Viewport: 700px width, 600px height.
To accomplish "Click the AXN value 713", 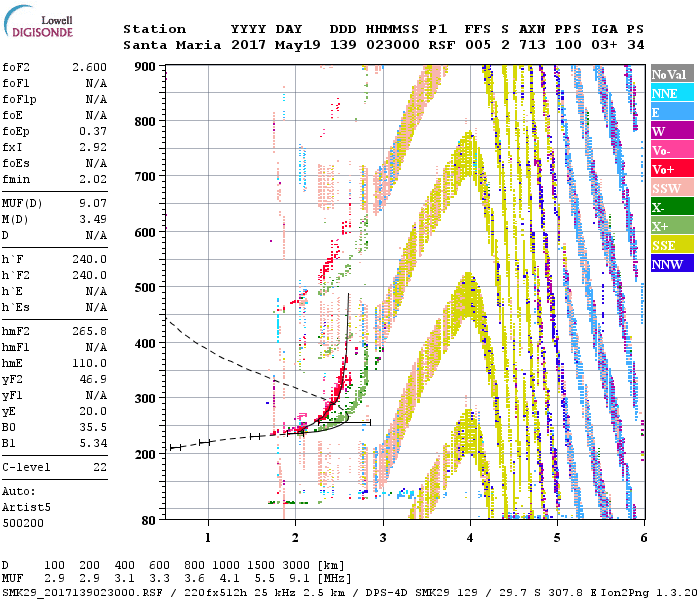I will 532,45.
